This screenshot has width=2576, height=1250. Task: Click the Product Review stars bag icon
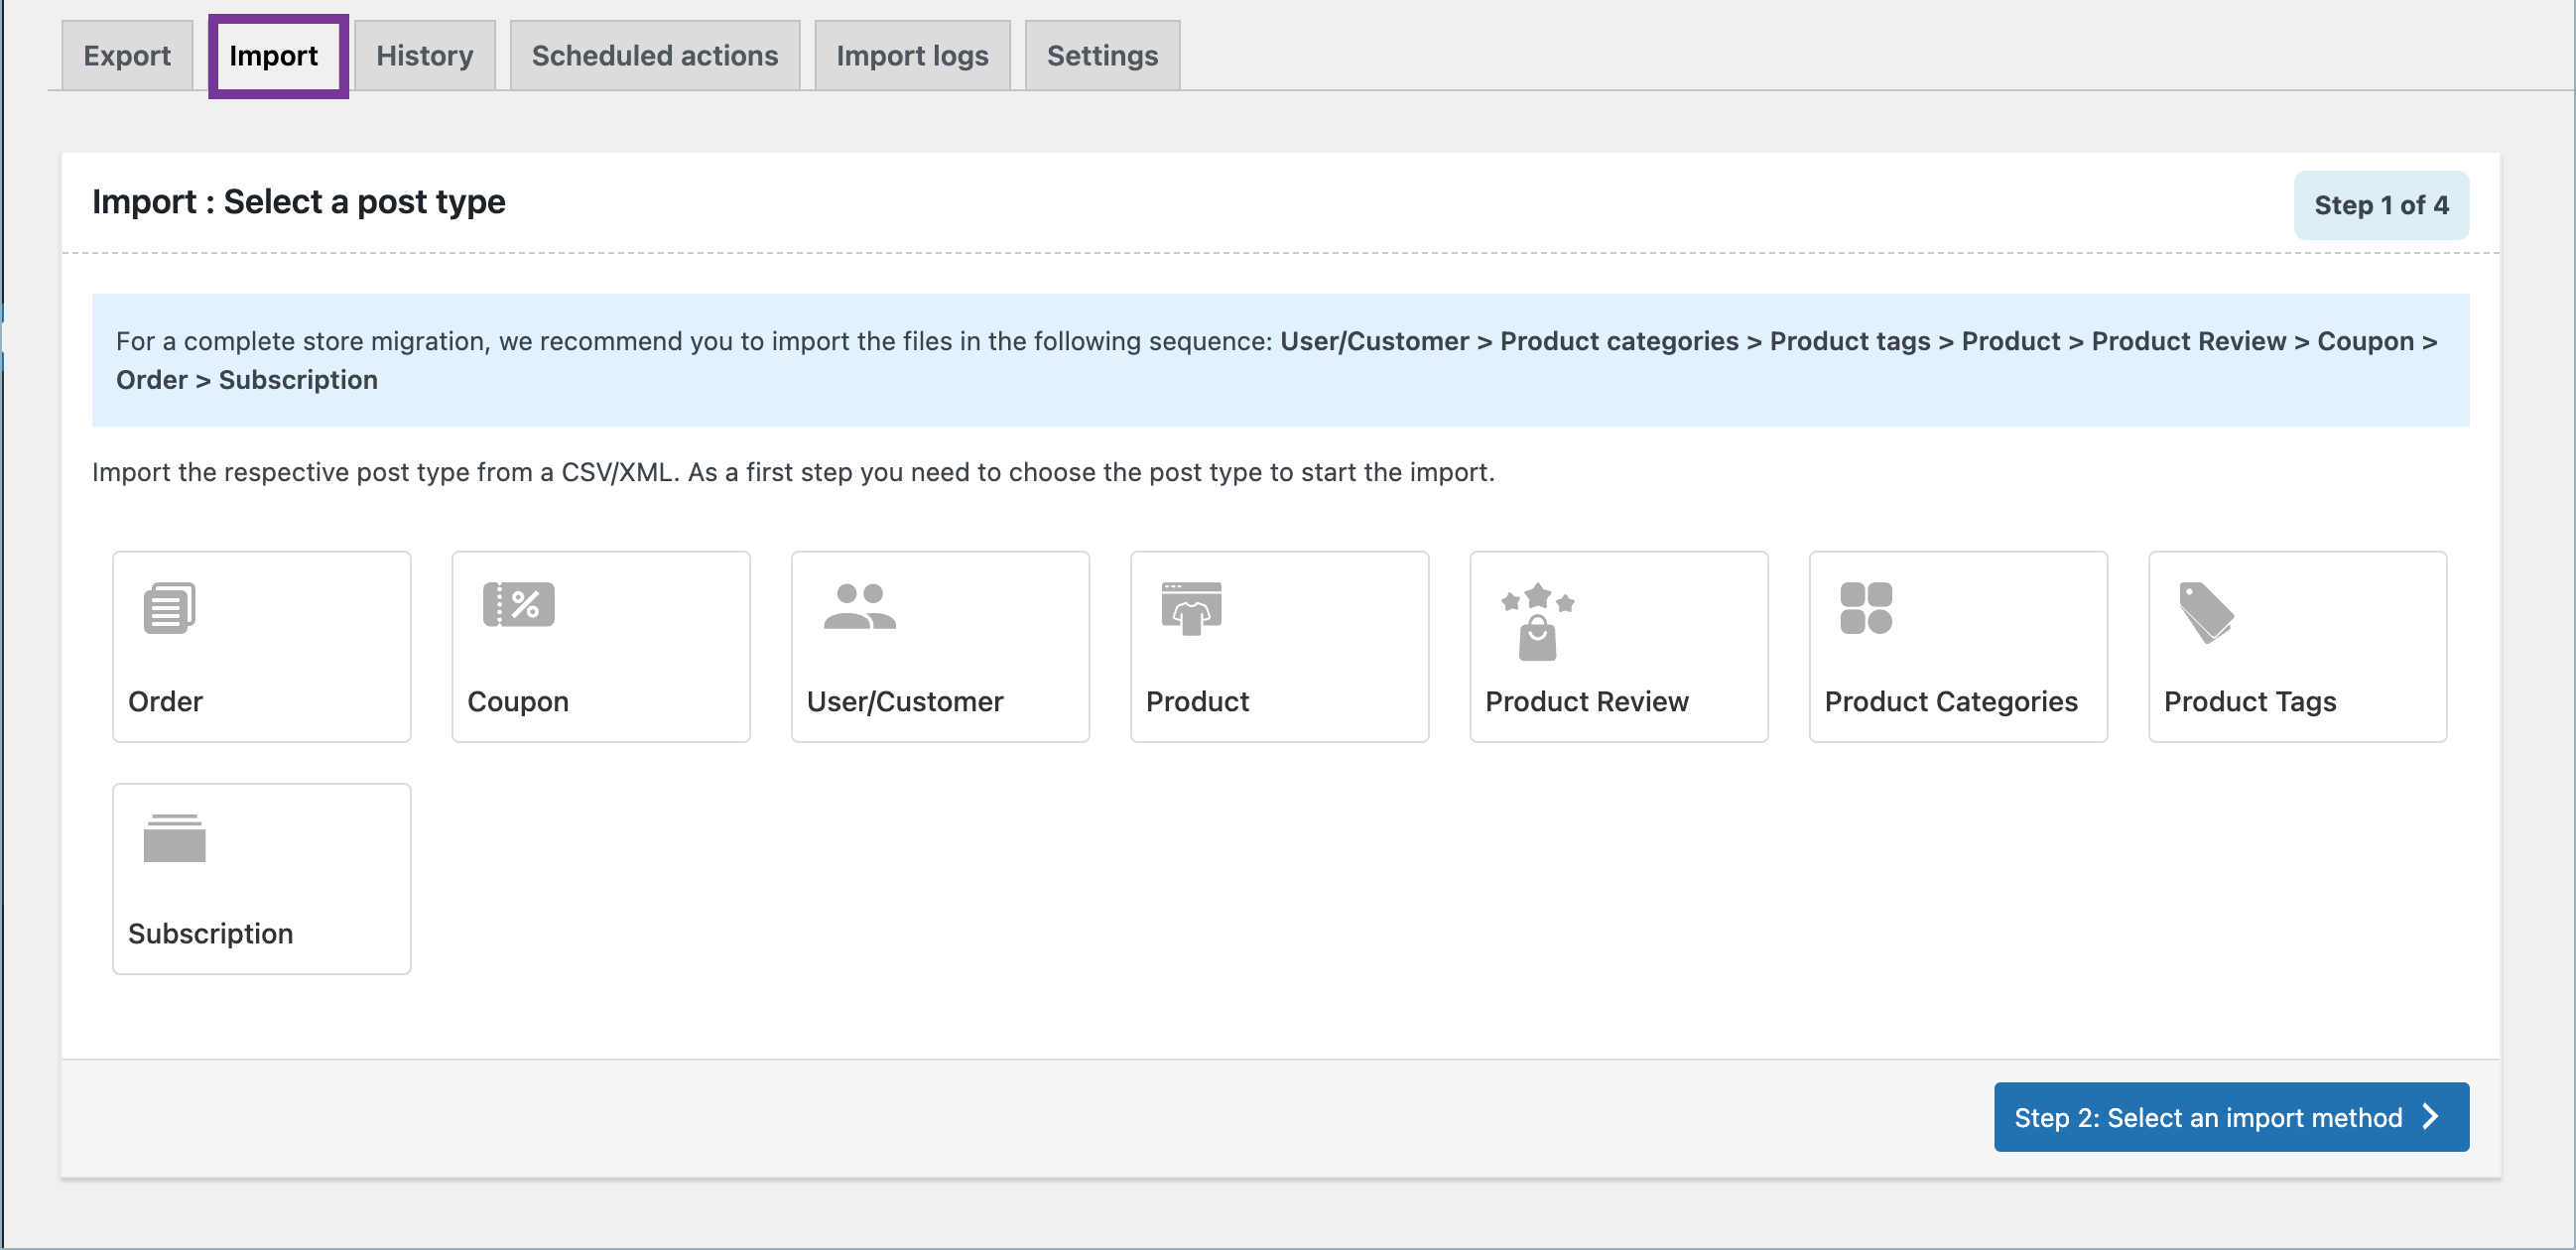1537,622
